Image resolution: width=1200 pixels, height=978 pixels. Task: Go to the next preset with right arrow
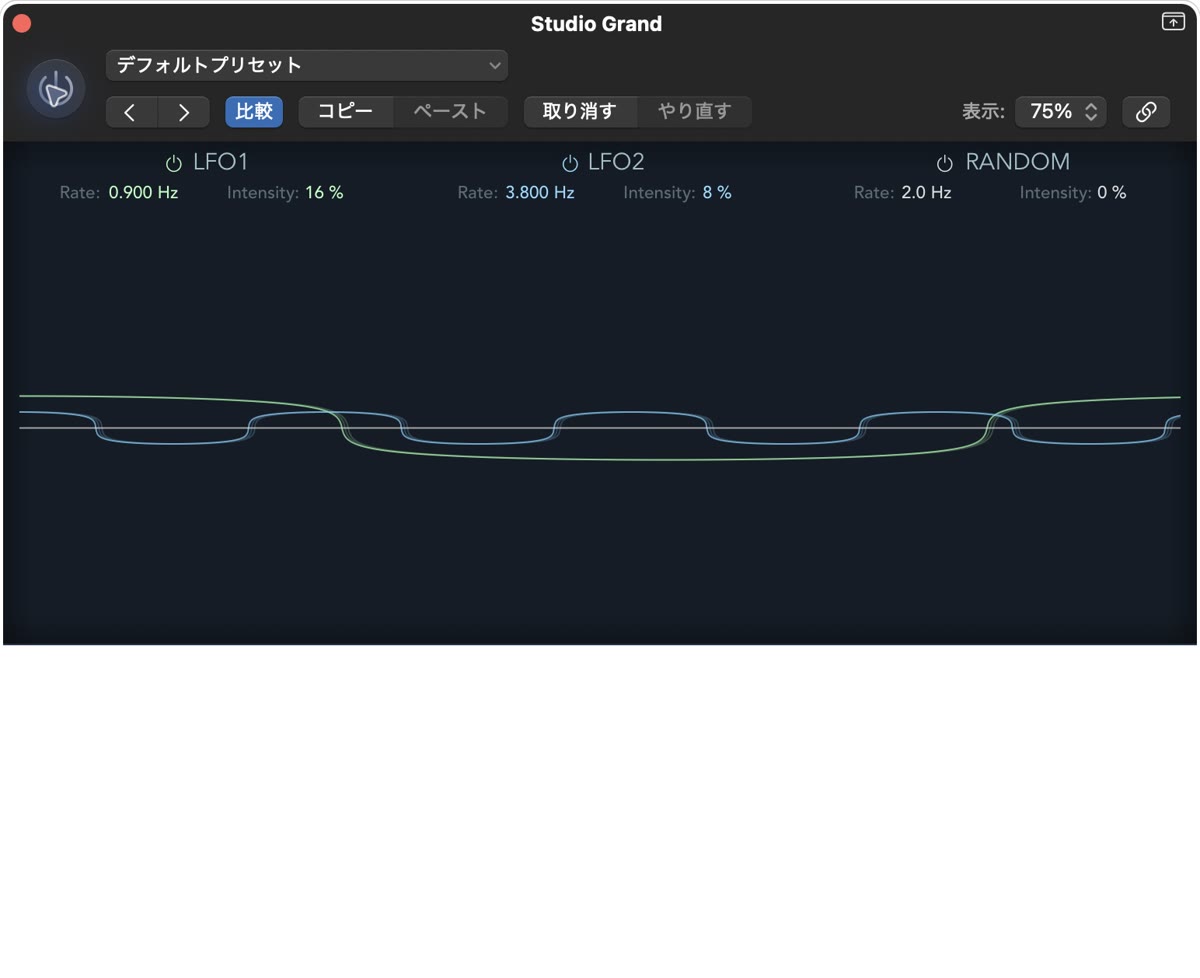[x=184, y=112]
